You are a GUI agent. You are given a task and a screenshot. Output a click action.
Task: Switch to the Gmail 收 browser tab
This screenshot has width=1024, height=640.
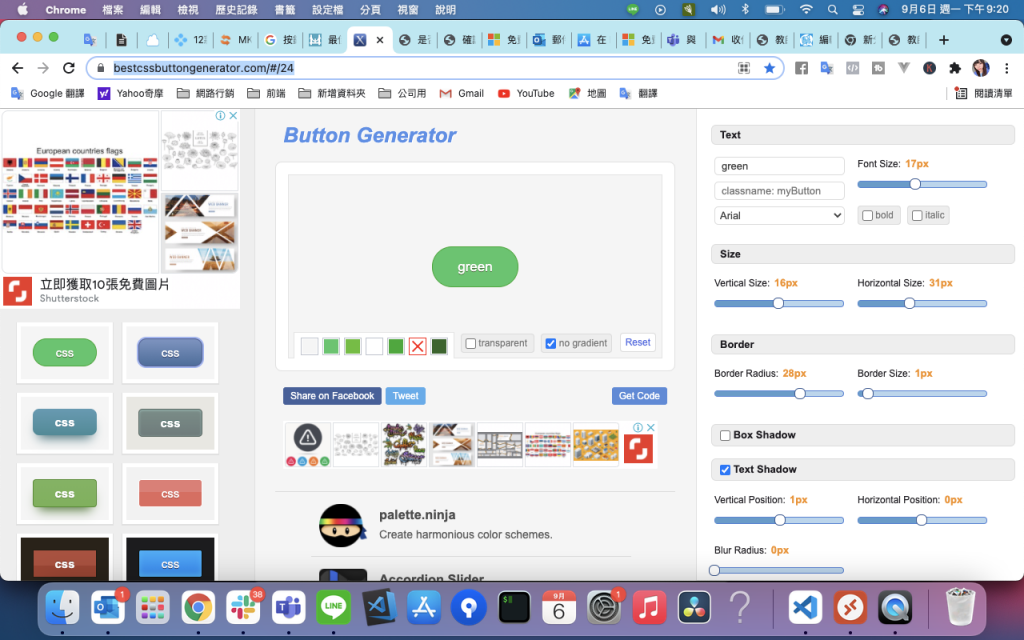(728, 40)
